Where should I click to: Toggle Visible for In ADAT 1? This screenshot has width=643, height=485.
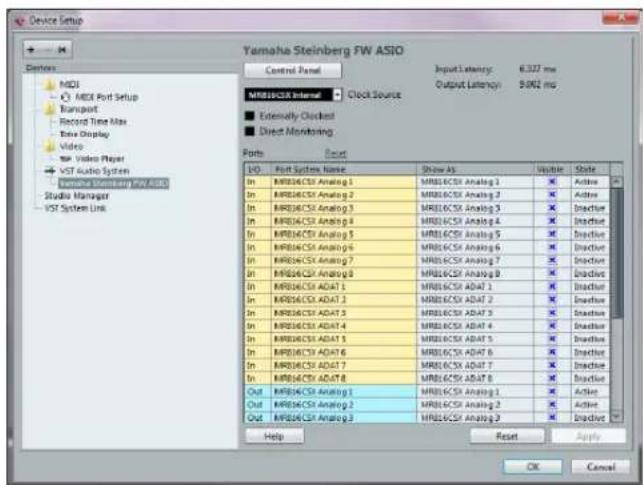point(552,287)
